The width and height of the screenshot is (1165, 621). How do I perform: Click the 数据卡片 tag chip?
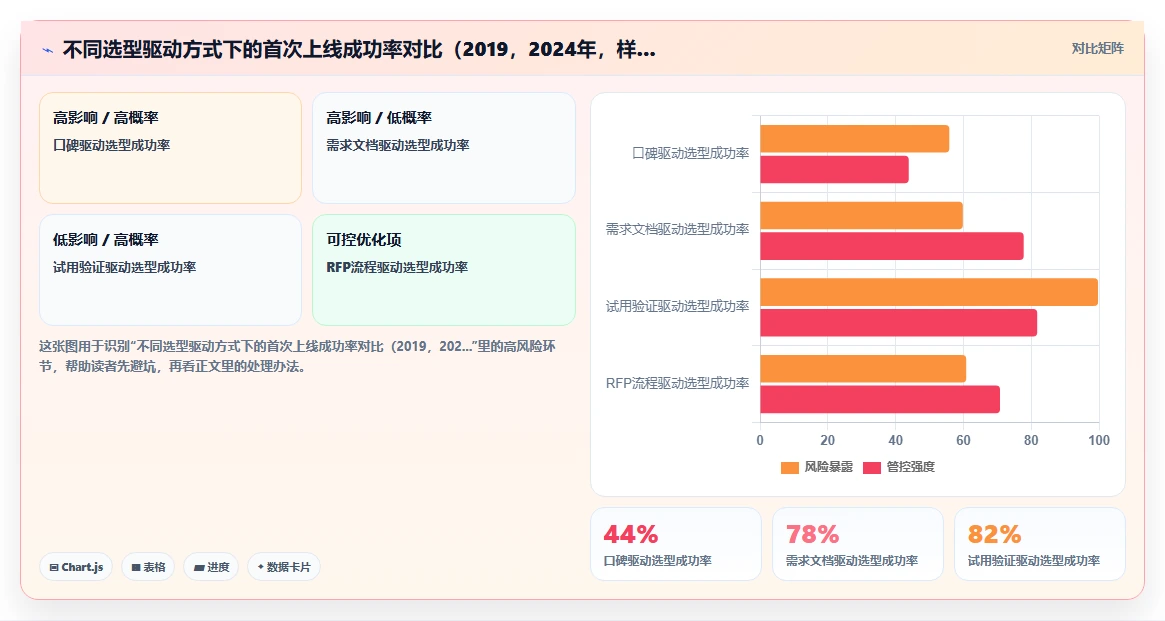pyautogui.click(x=284, y=567)
